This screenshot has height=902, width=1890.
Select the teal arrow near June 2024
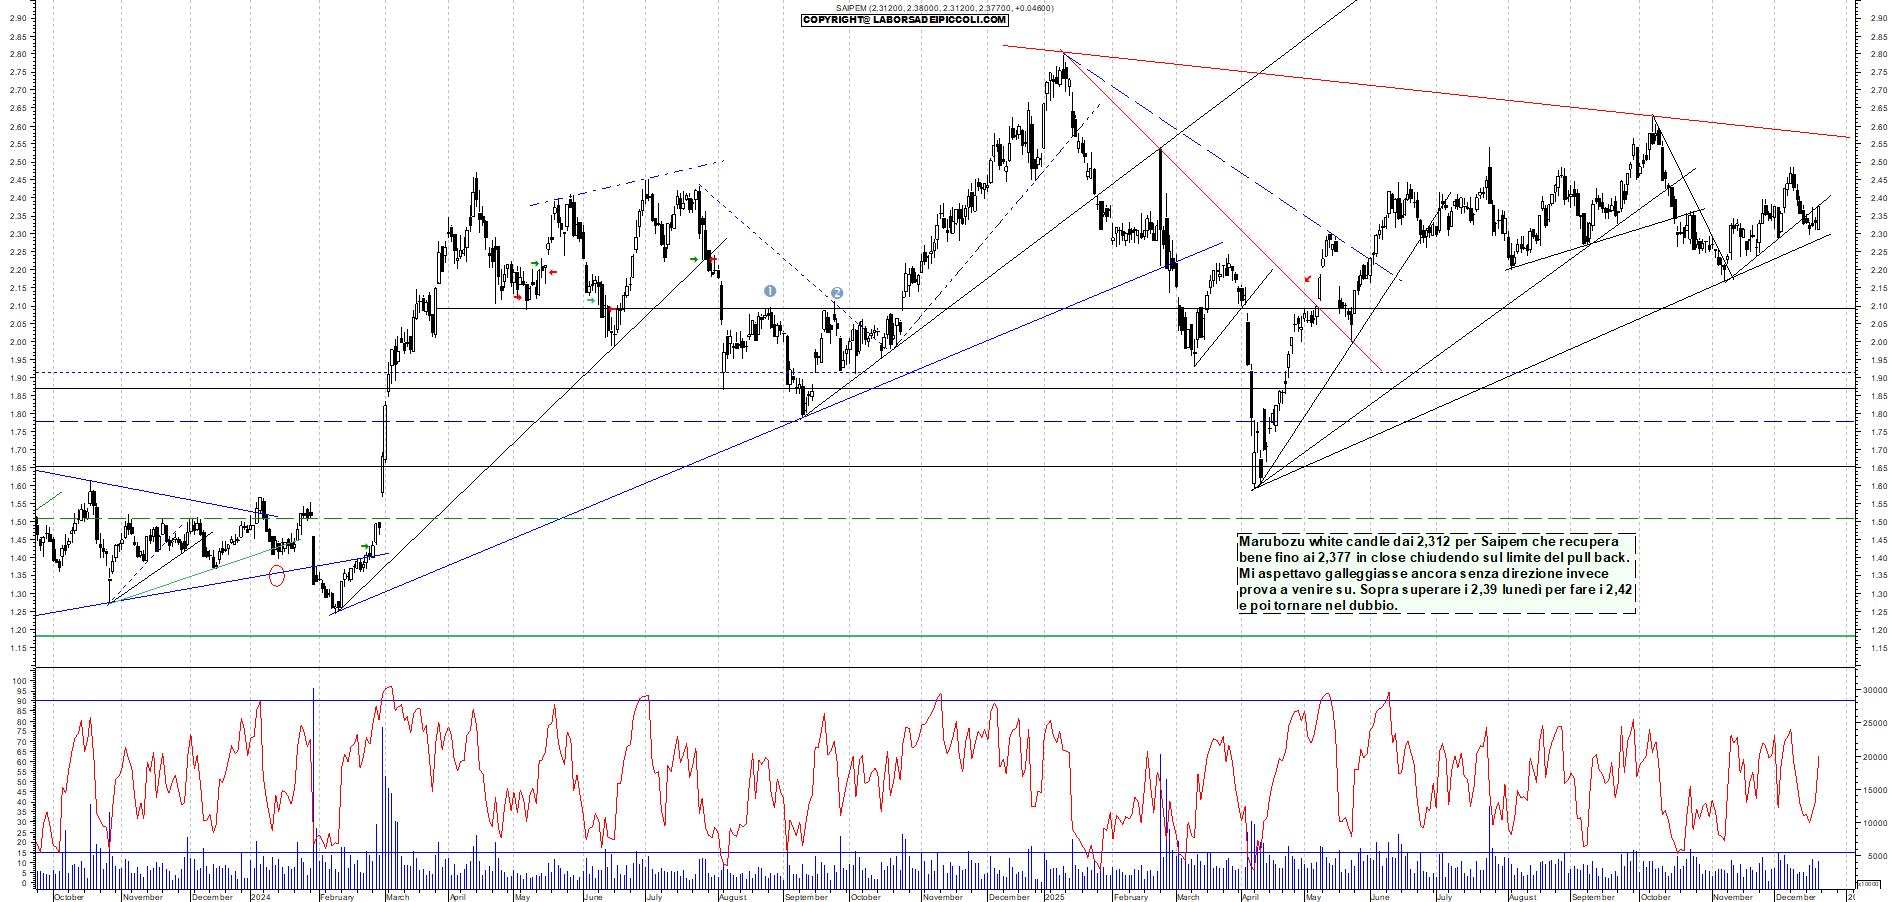click(x=591, y=299)
